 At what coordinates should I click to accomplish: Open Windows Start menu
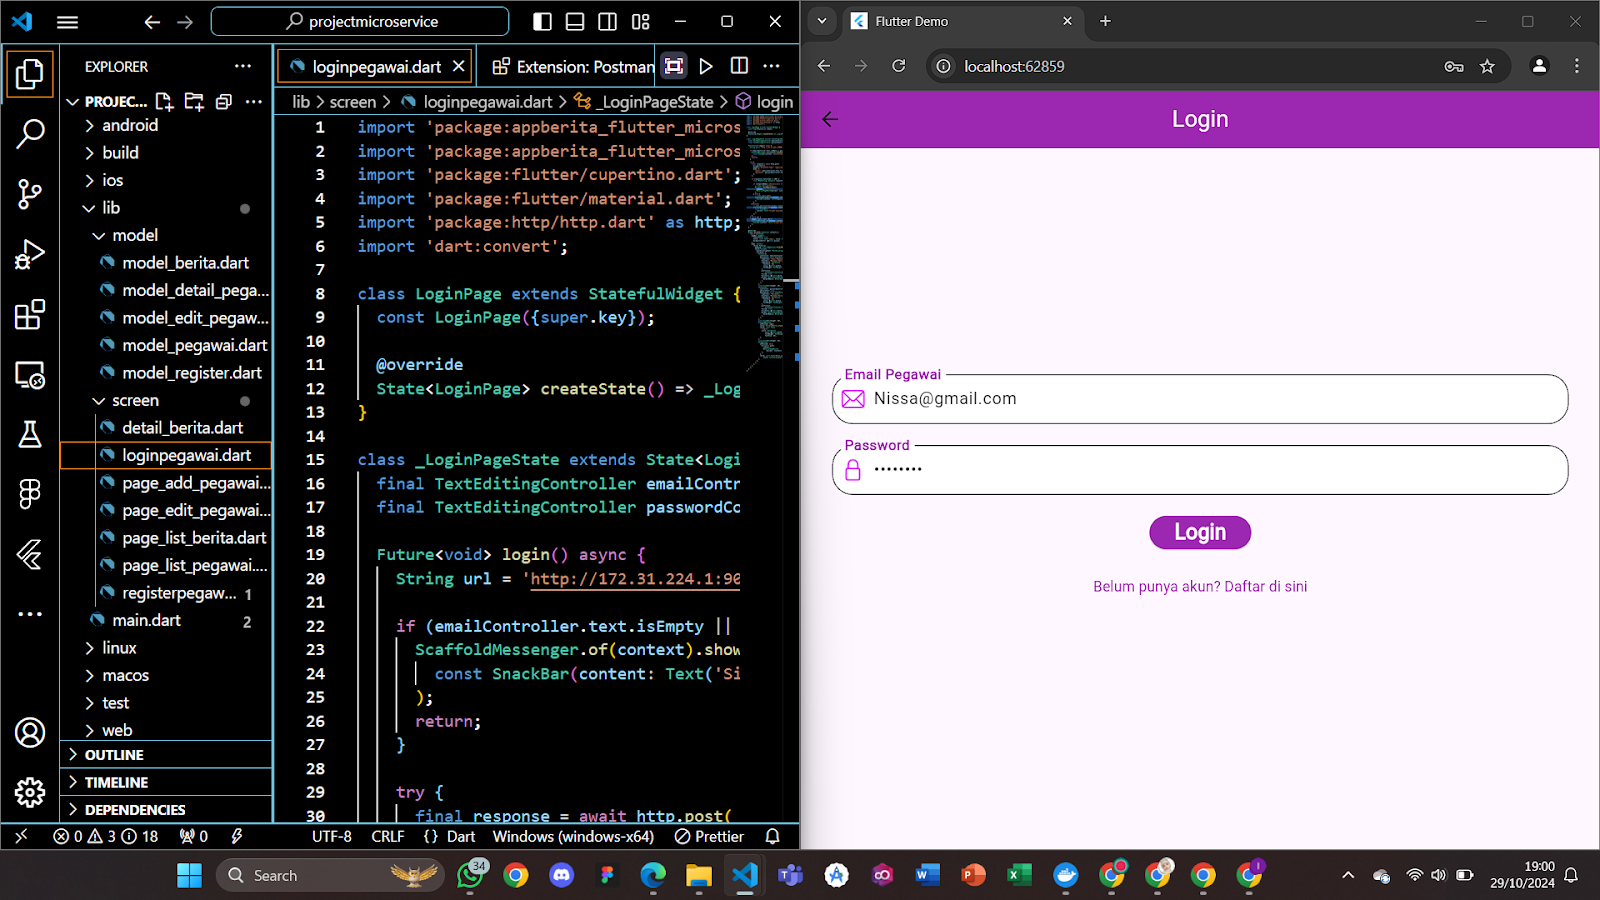point(189,876)
